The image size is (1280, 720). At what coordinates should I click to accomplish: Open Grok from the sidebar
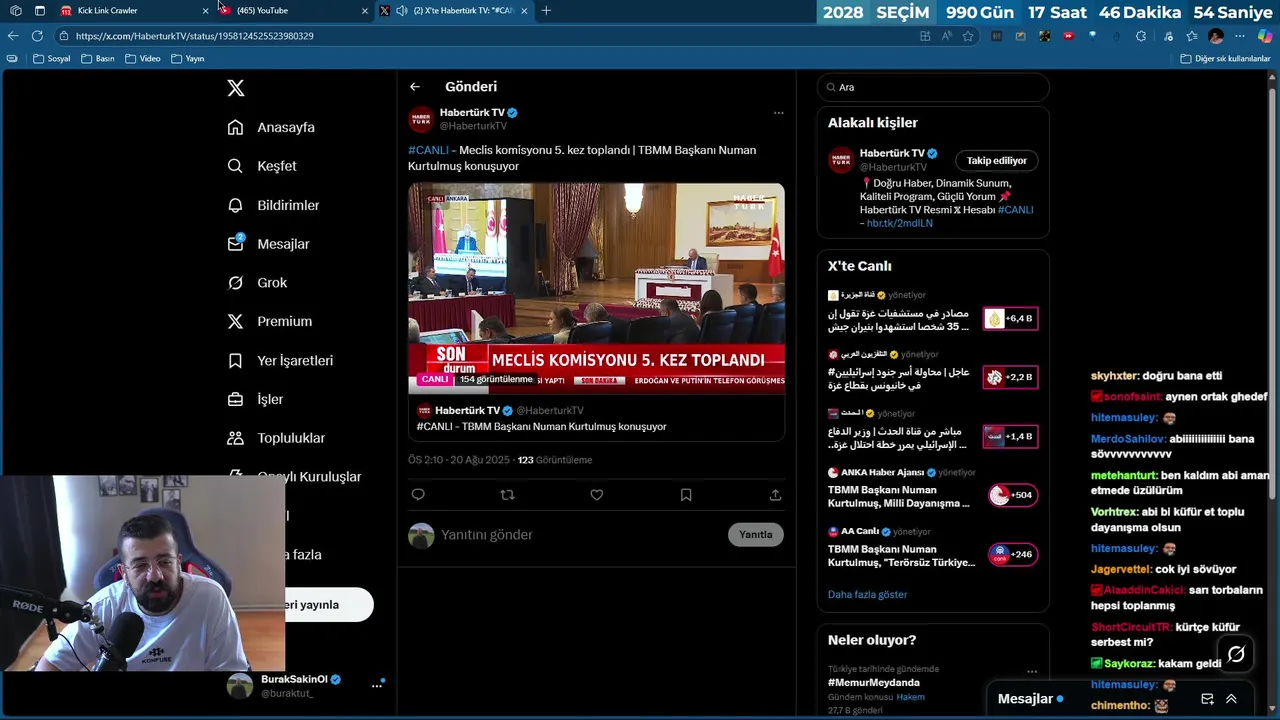coord(257,283)
